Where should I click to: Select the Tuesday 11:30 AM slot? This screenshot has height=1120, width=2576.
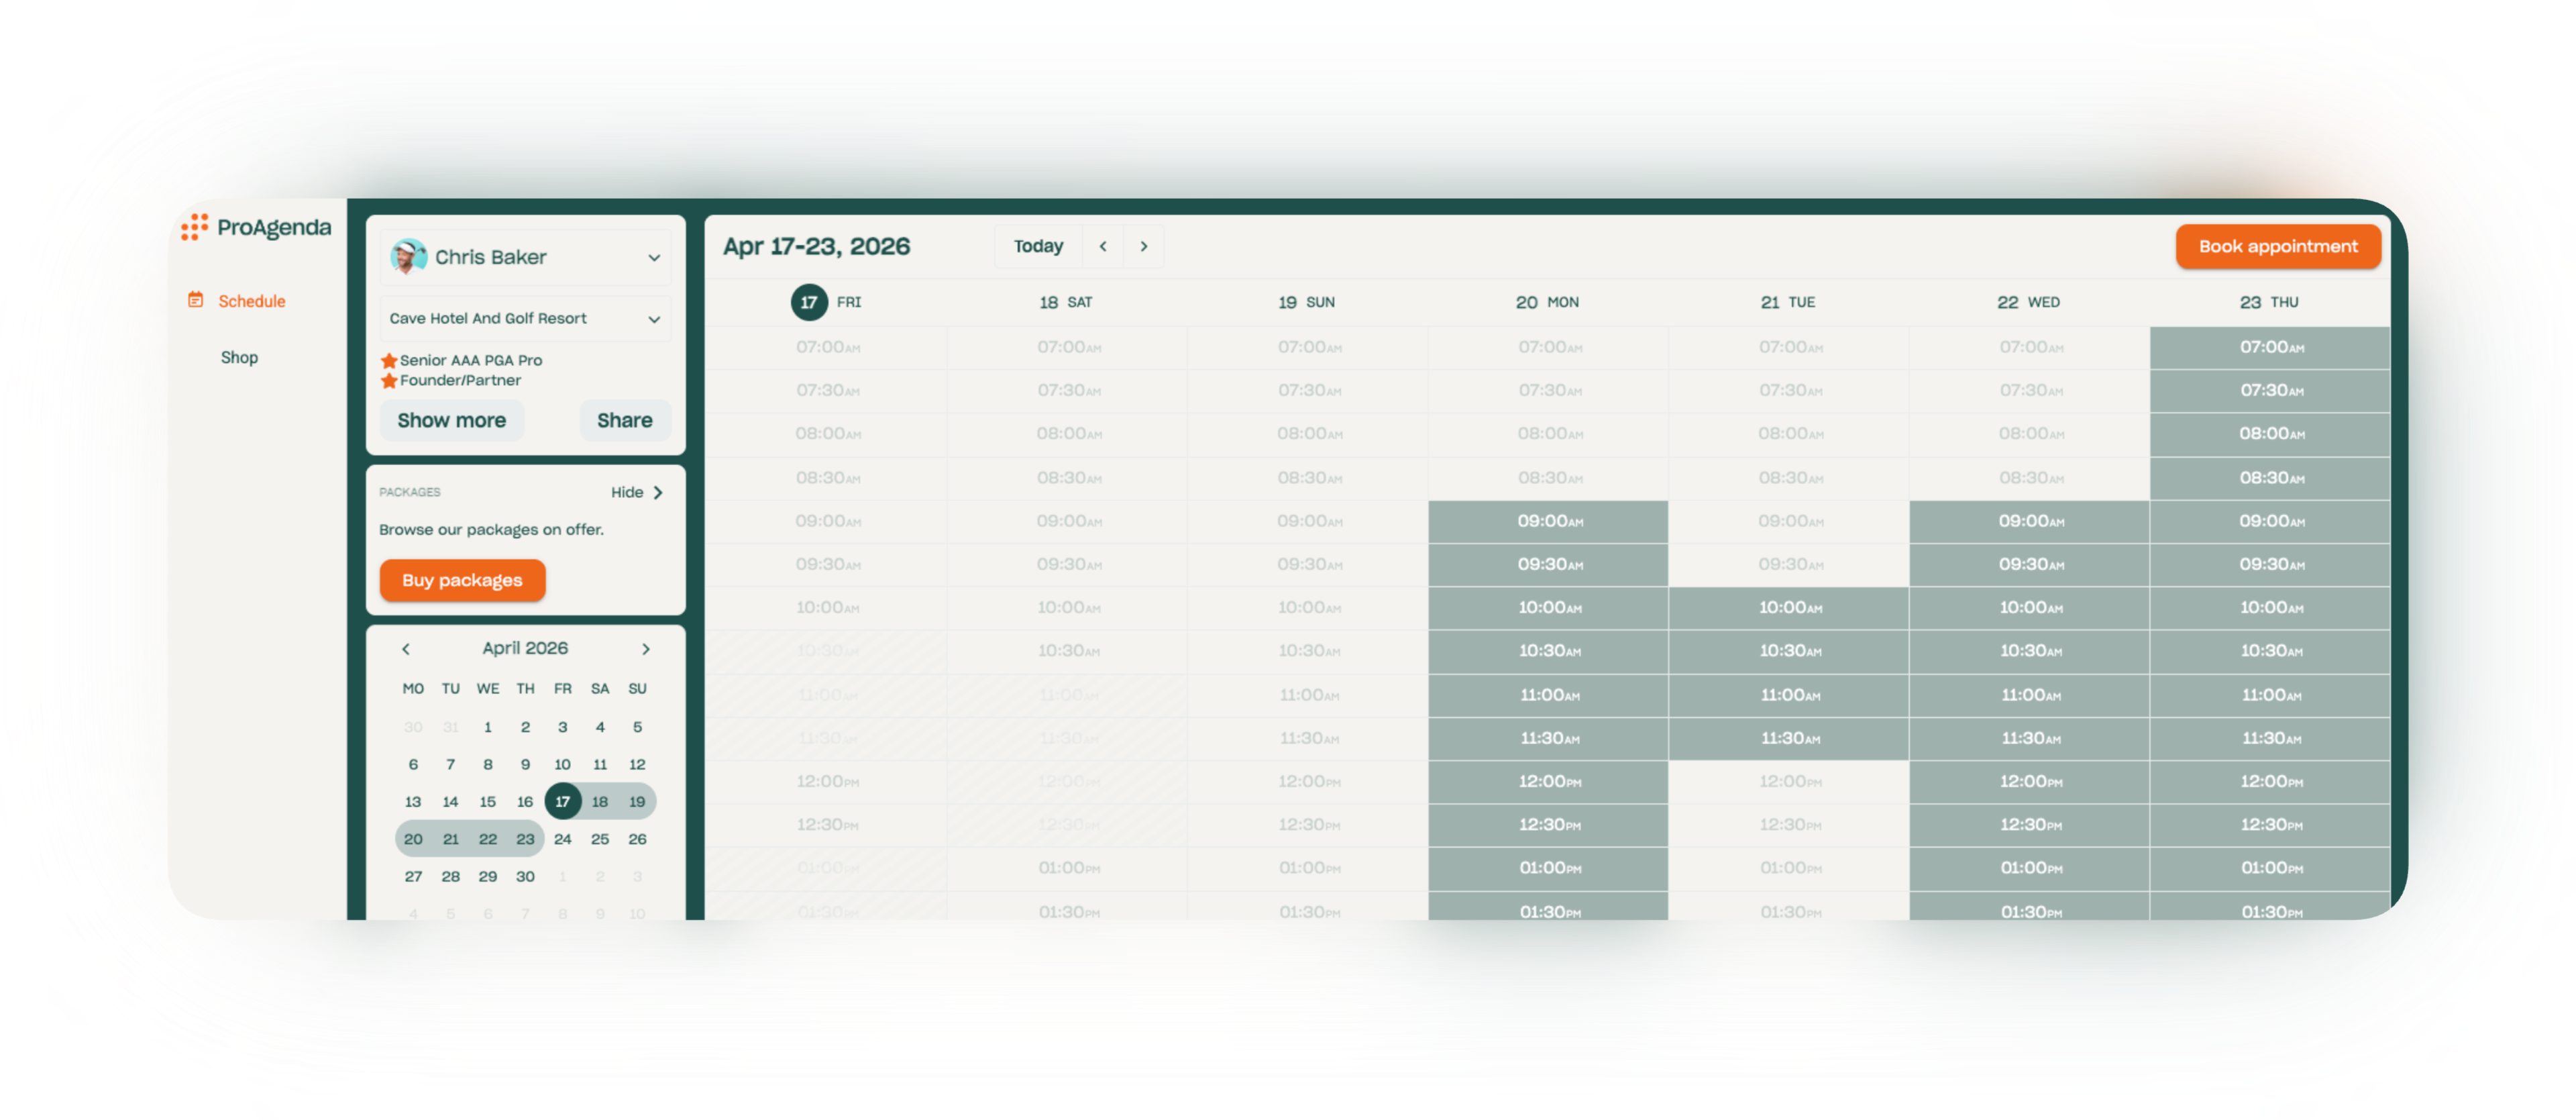1789,739
